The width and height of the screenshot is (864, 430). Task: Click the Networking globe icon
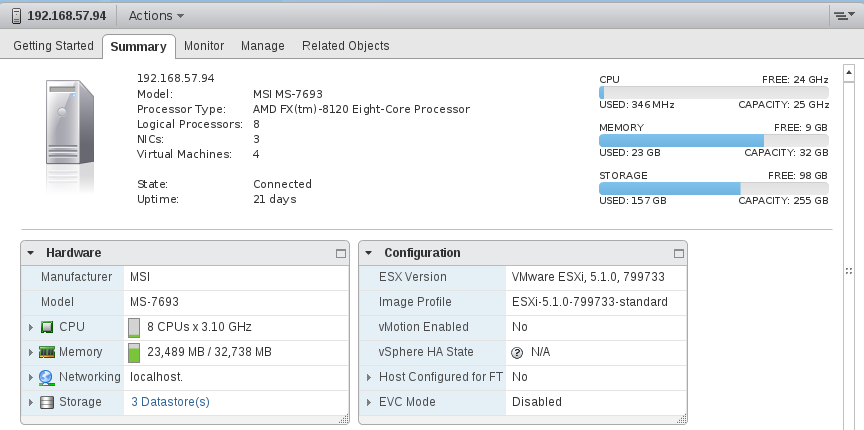point(46,377)
